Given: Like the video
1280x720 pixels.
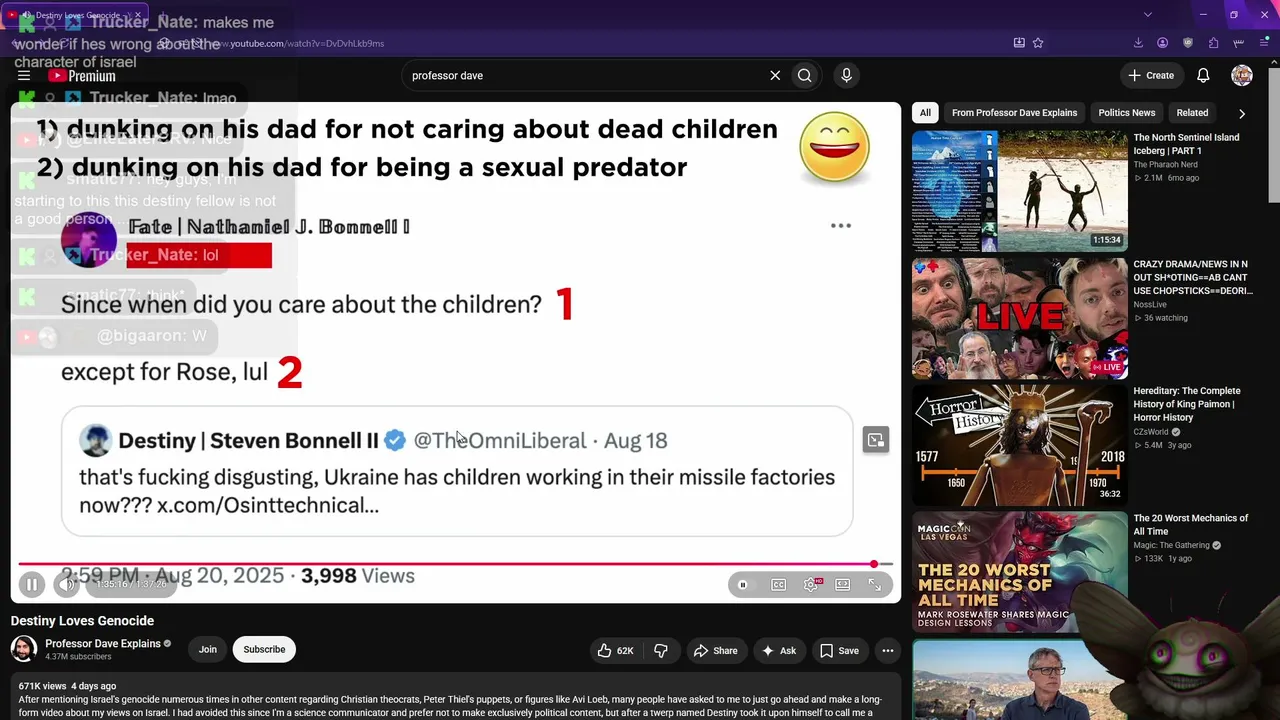Looking at the screenshot, I should click(x=616, y=650).
